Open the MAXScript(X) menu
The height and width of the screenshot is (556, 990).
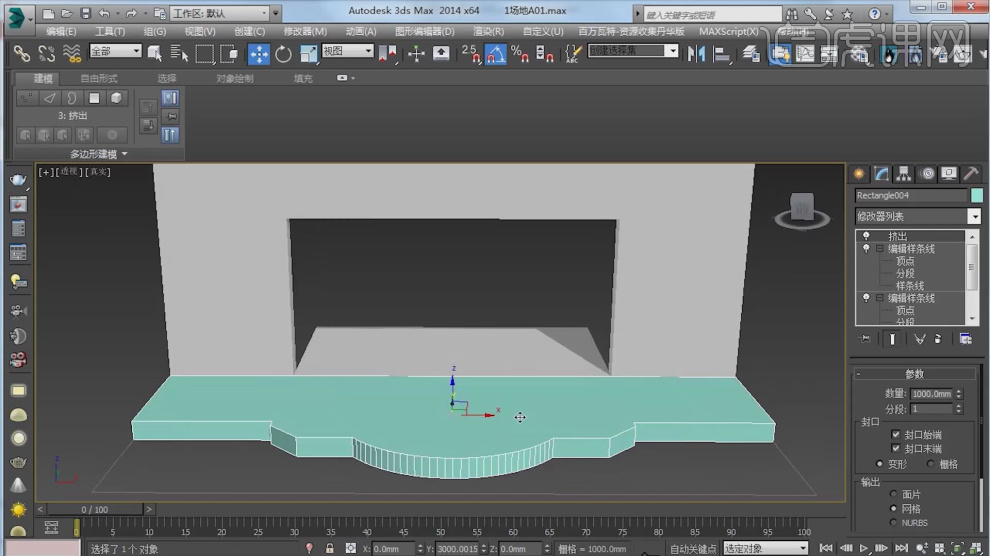point(729,32)
